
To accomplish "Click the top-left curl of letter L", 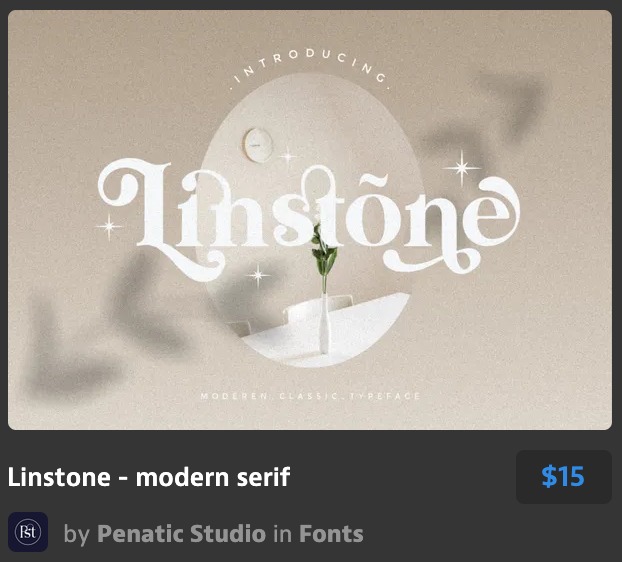I will coord(117,182).
